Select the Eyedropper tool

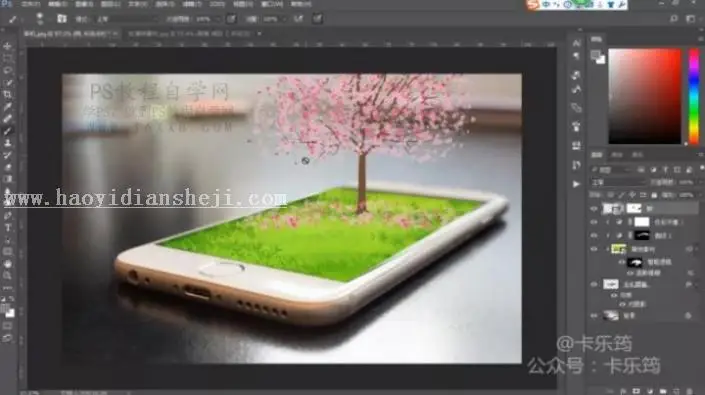coord(8,107)
